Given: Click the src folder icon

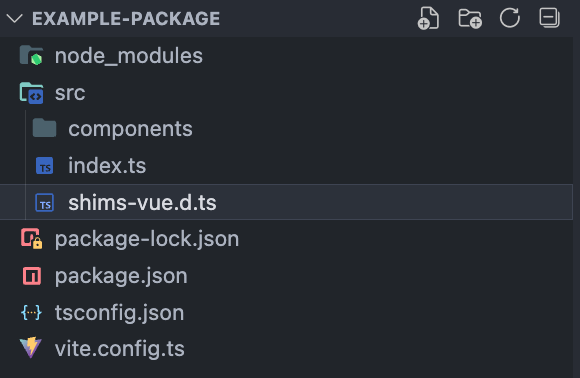Looking at the screenshot, I should point(31,92).
